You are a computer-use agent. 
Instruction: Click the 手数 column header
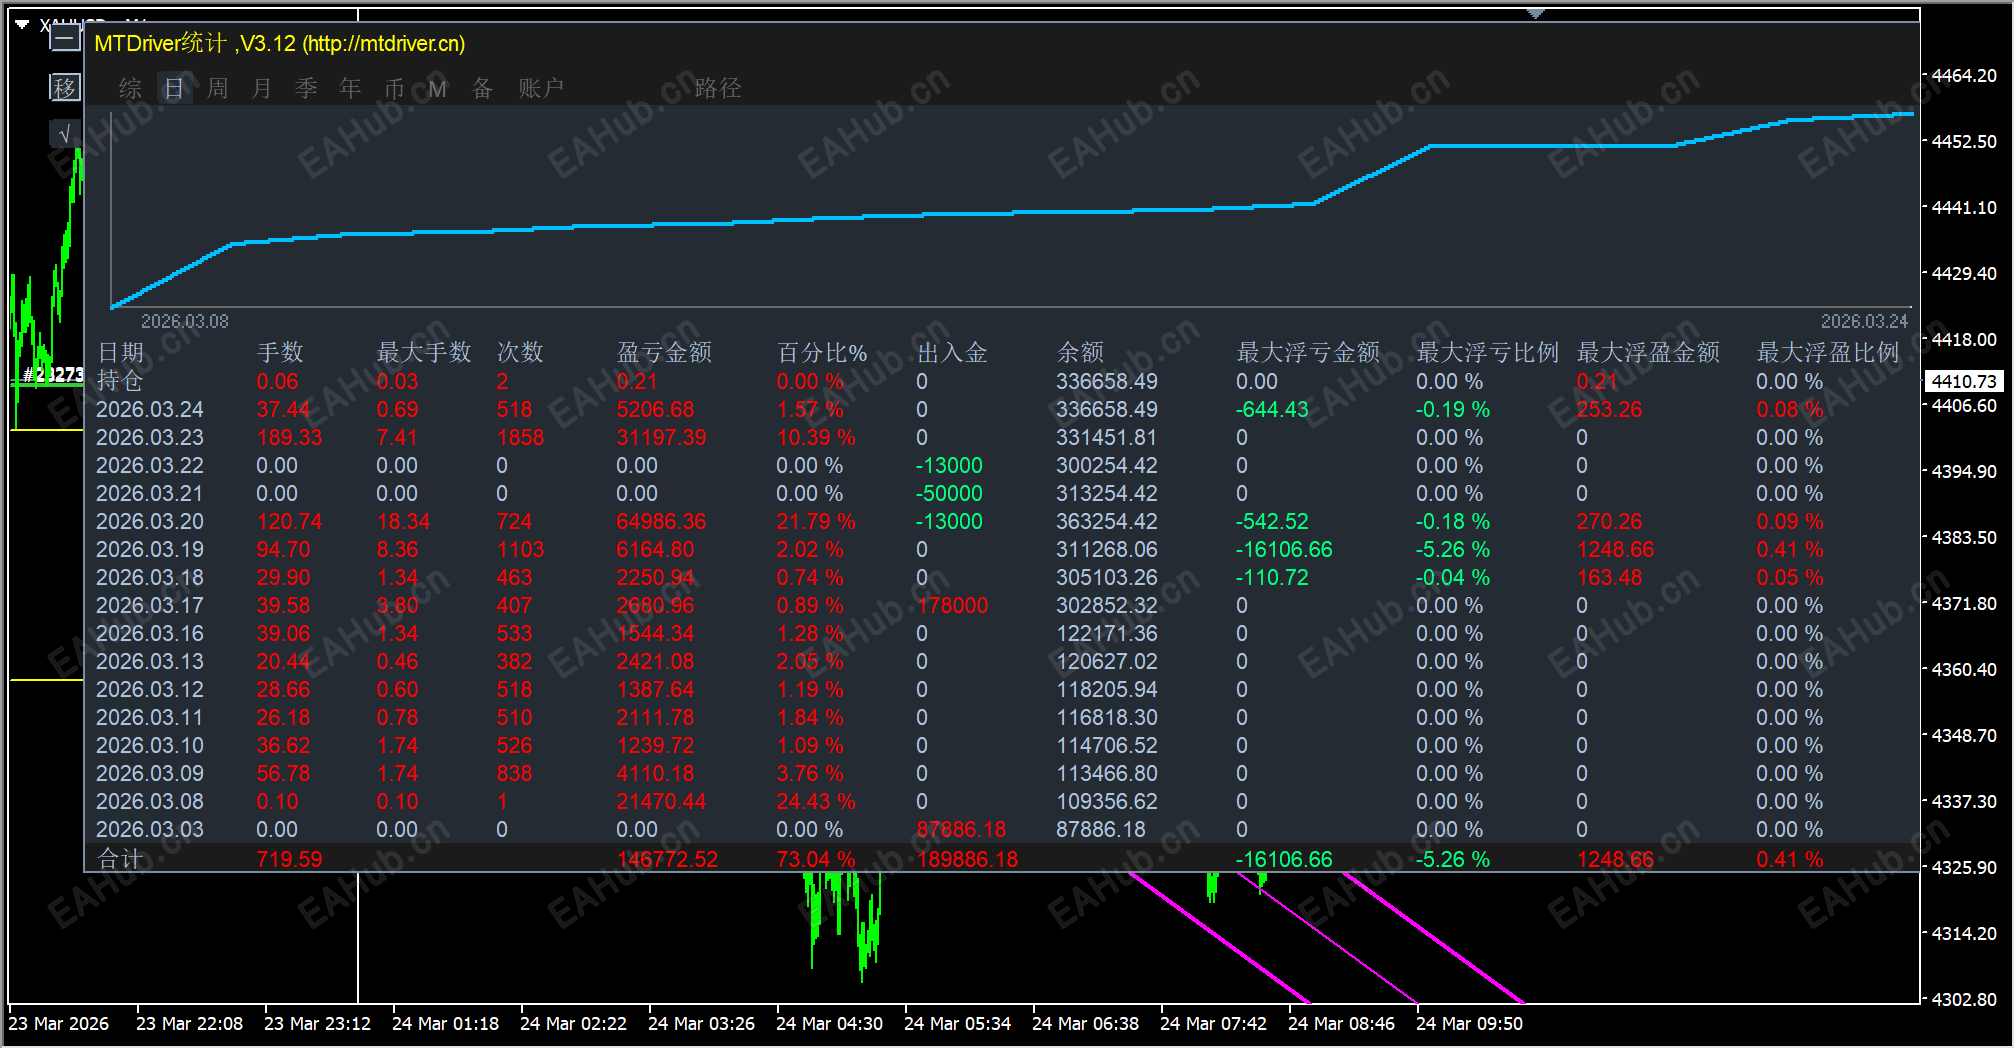tap(280, 352)
